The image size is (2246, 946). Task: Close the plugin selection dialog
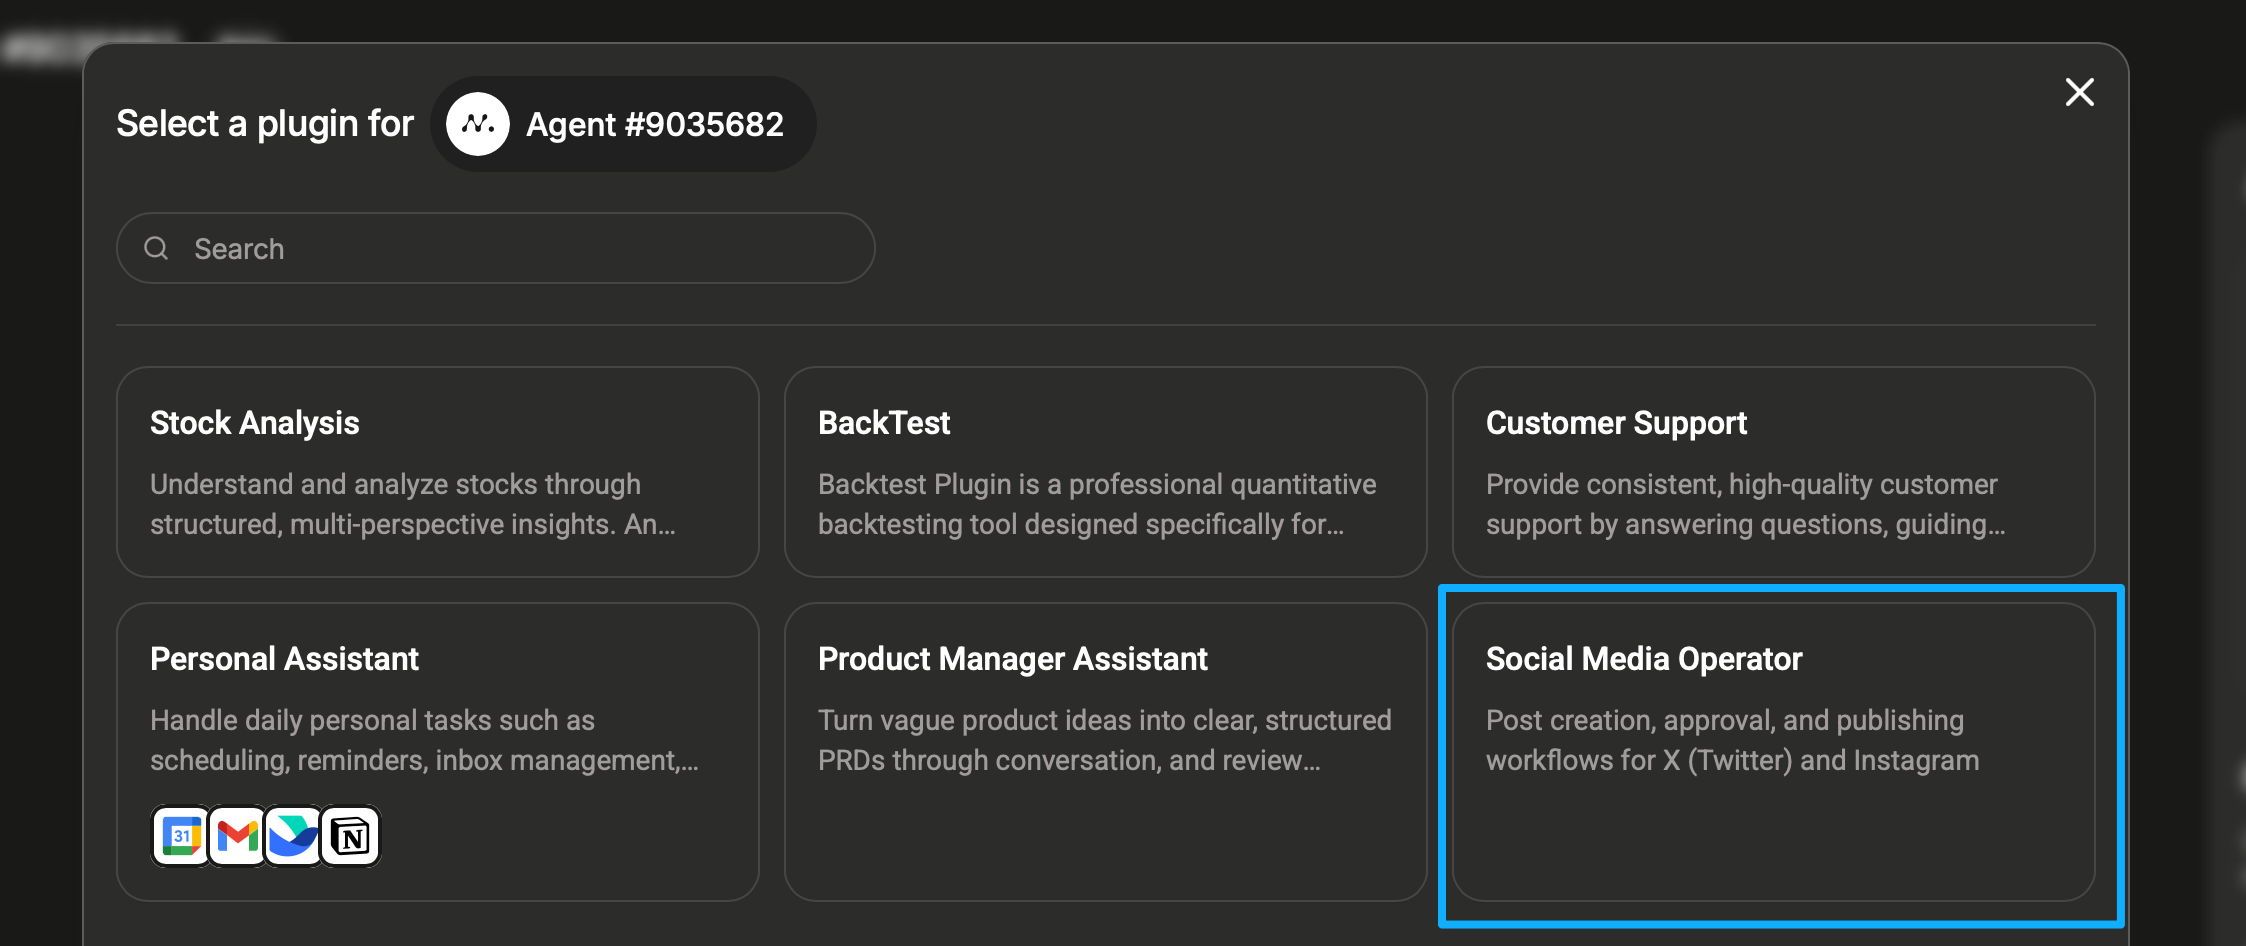point(2079,92)
